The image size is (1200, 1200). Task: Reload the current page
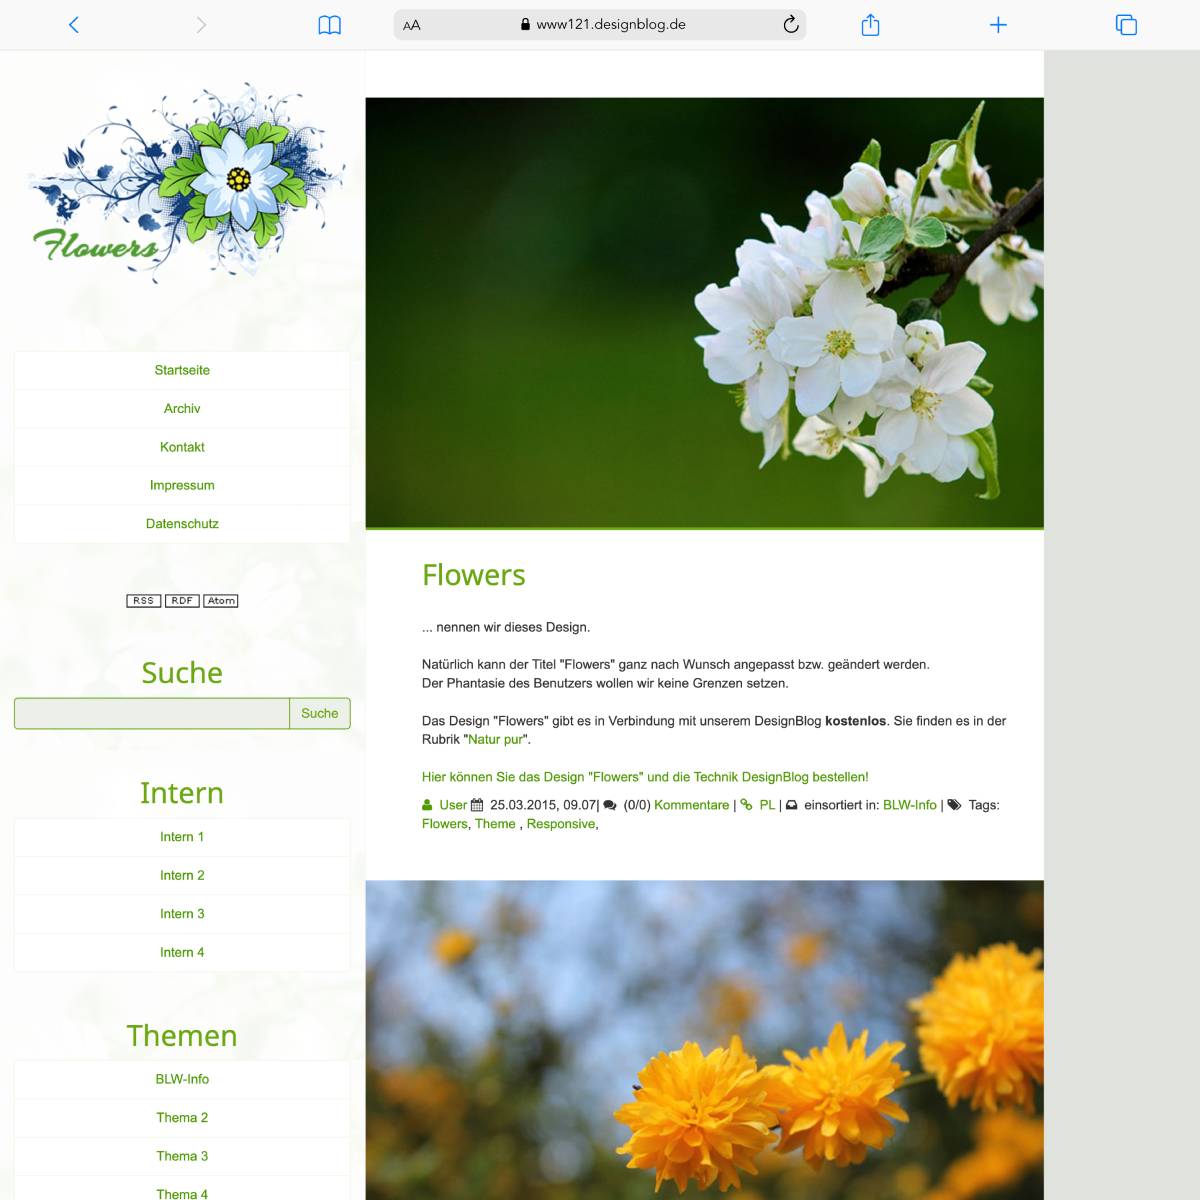click(790, 24)
